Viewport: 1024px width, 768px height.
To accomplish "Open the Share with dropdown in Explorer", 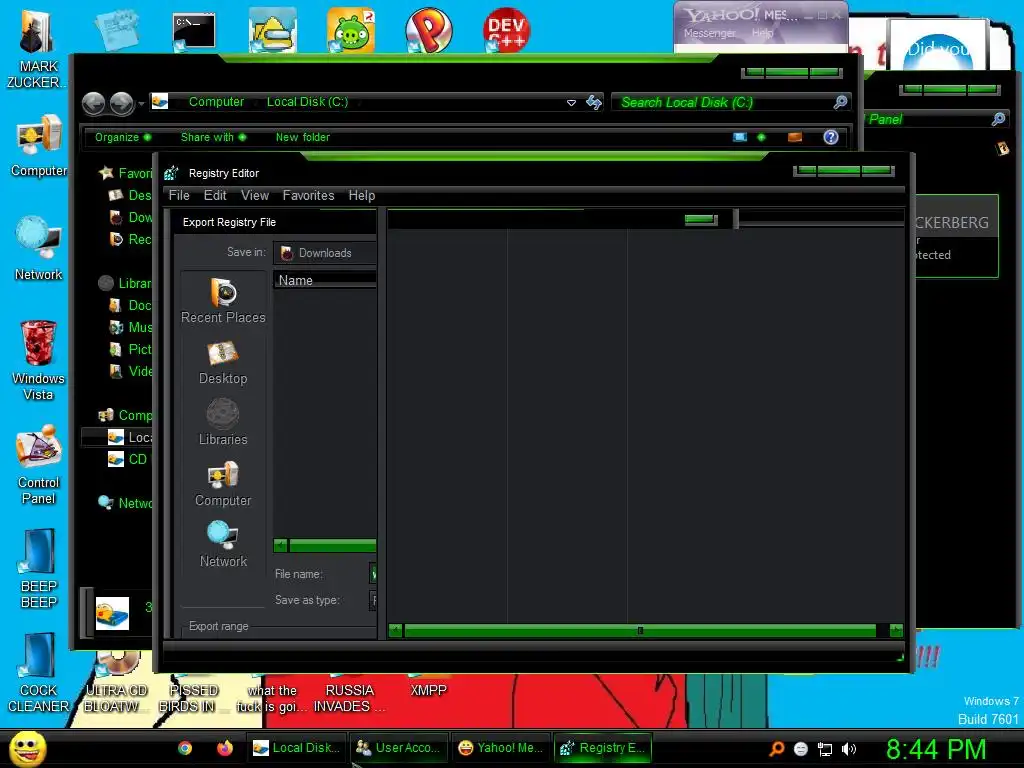I will [213, 137].
